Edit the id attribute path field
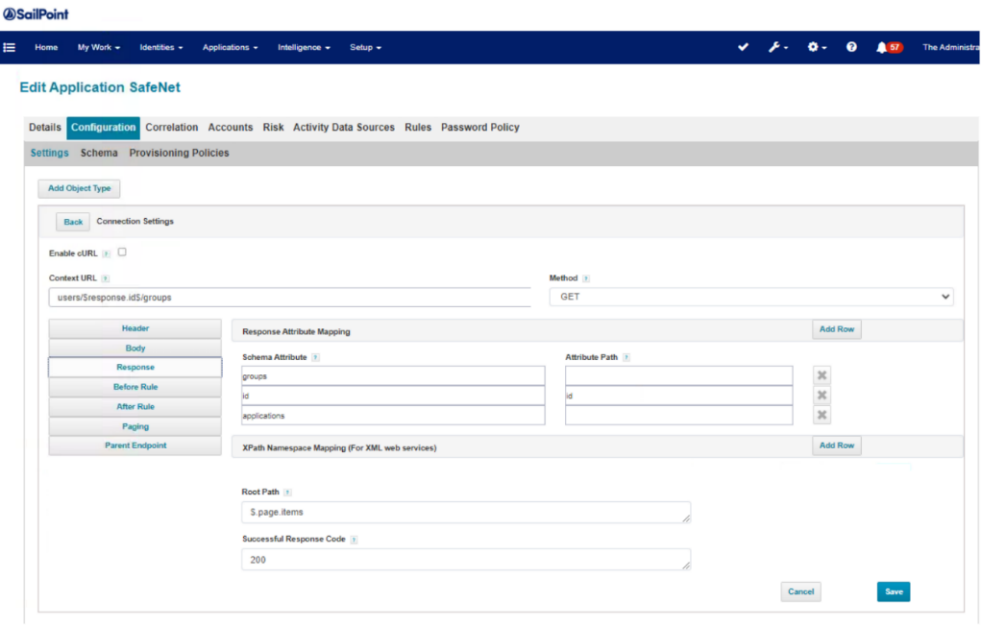Screen dimensions: 981x625 (679, 395)
